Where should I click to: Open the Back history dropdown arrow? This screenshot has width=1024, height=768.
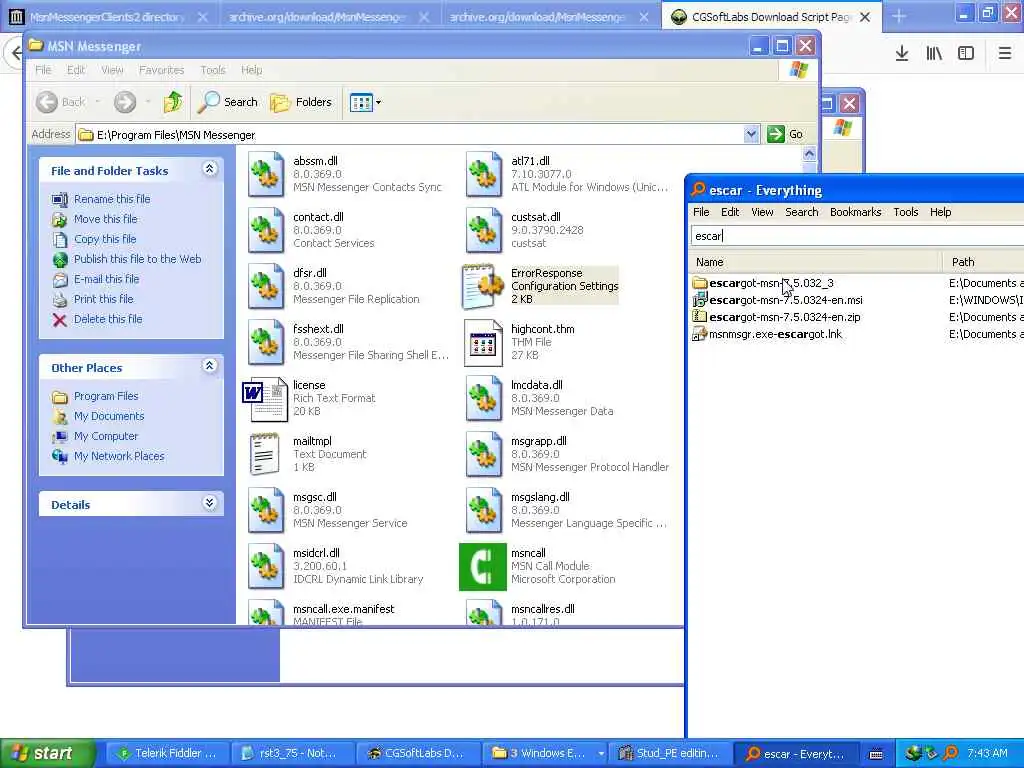click(97, 102)
